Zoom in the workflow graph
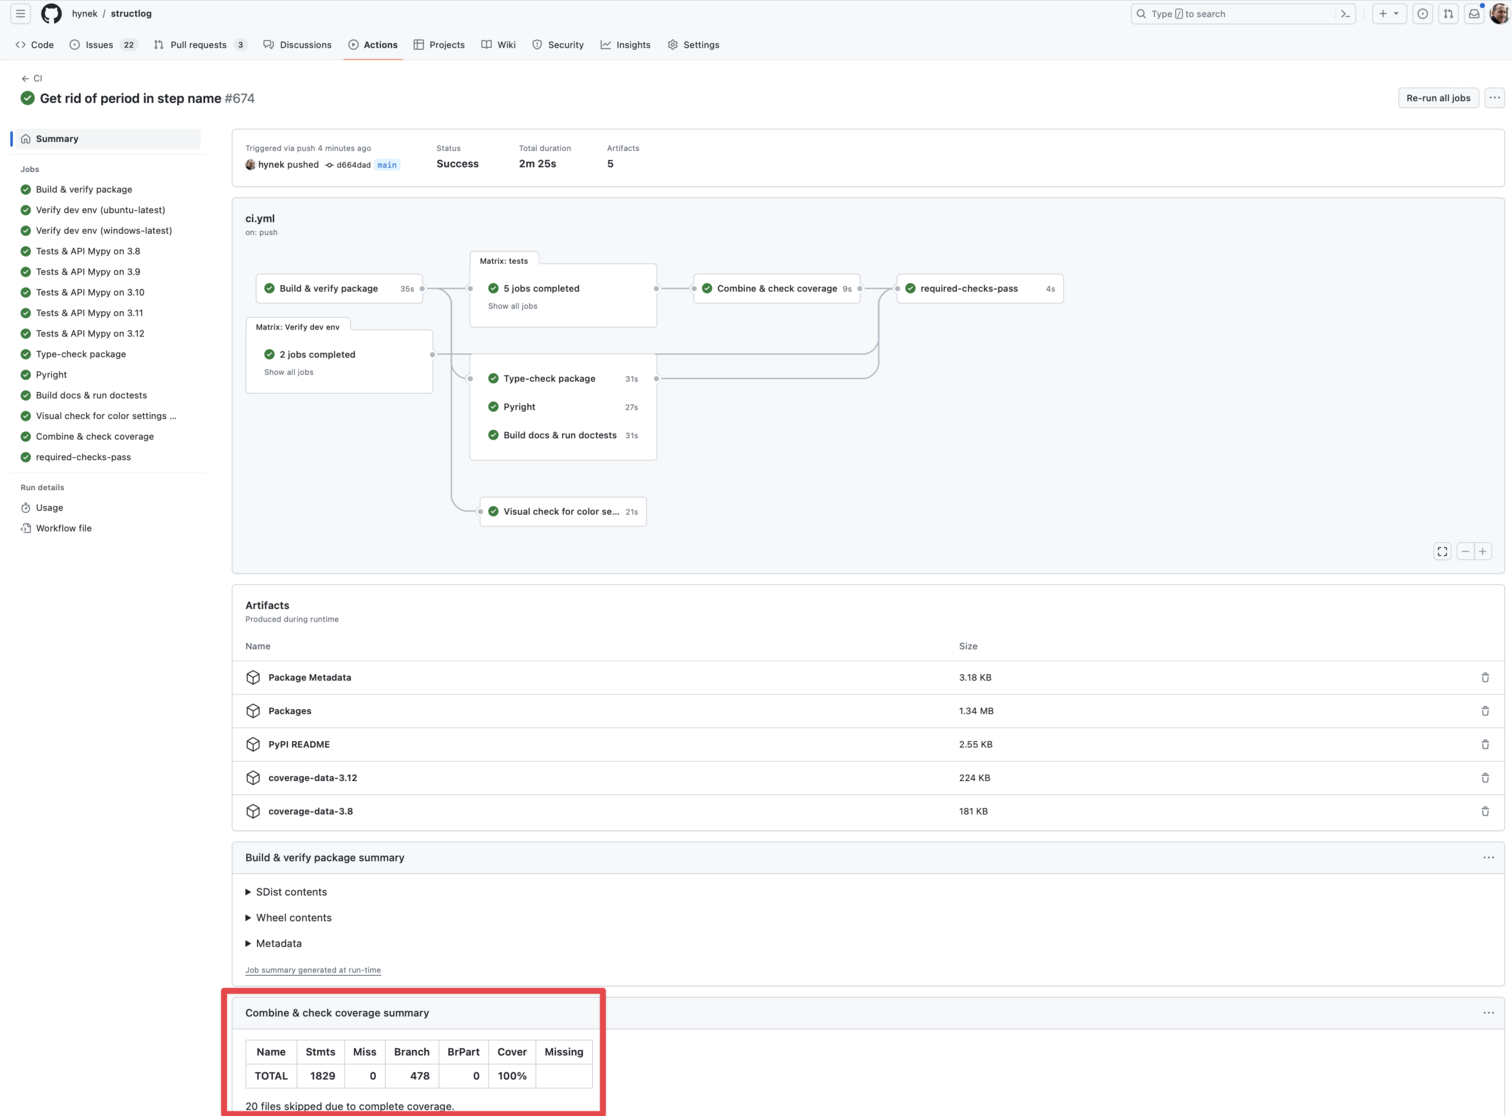Image resolution: width=1512 pixels, height=1116 pixels. [1483, 551]
